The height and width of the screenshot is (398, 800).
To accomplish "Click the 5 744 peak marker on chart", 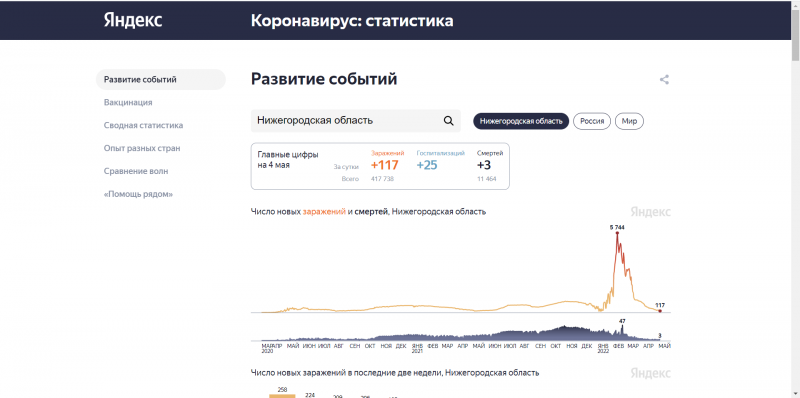I will coord(617,233).
